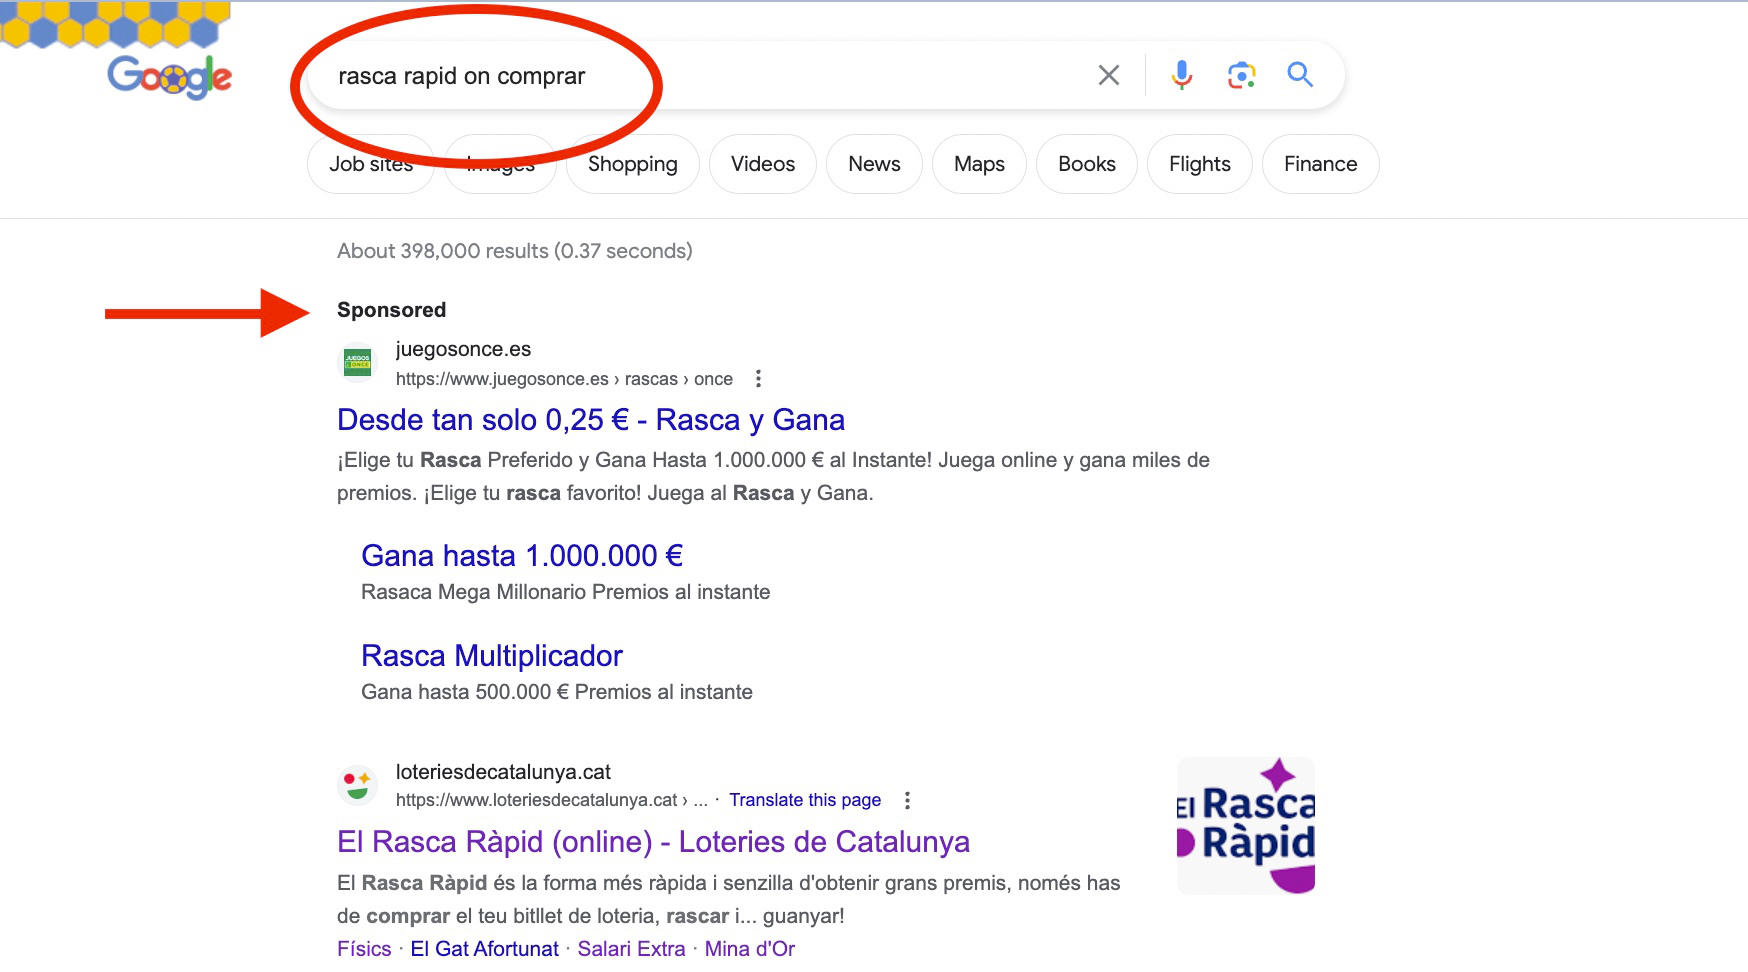Click 'About 398,000 results' text
Image resolution: width=1748 pixels, height=972 pixels.
click(515, 251)
